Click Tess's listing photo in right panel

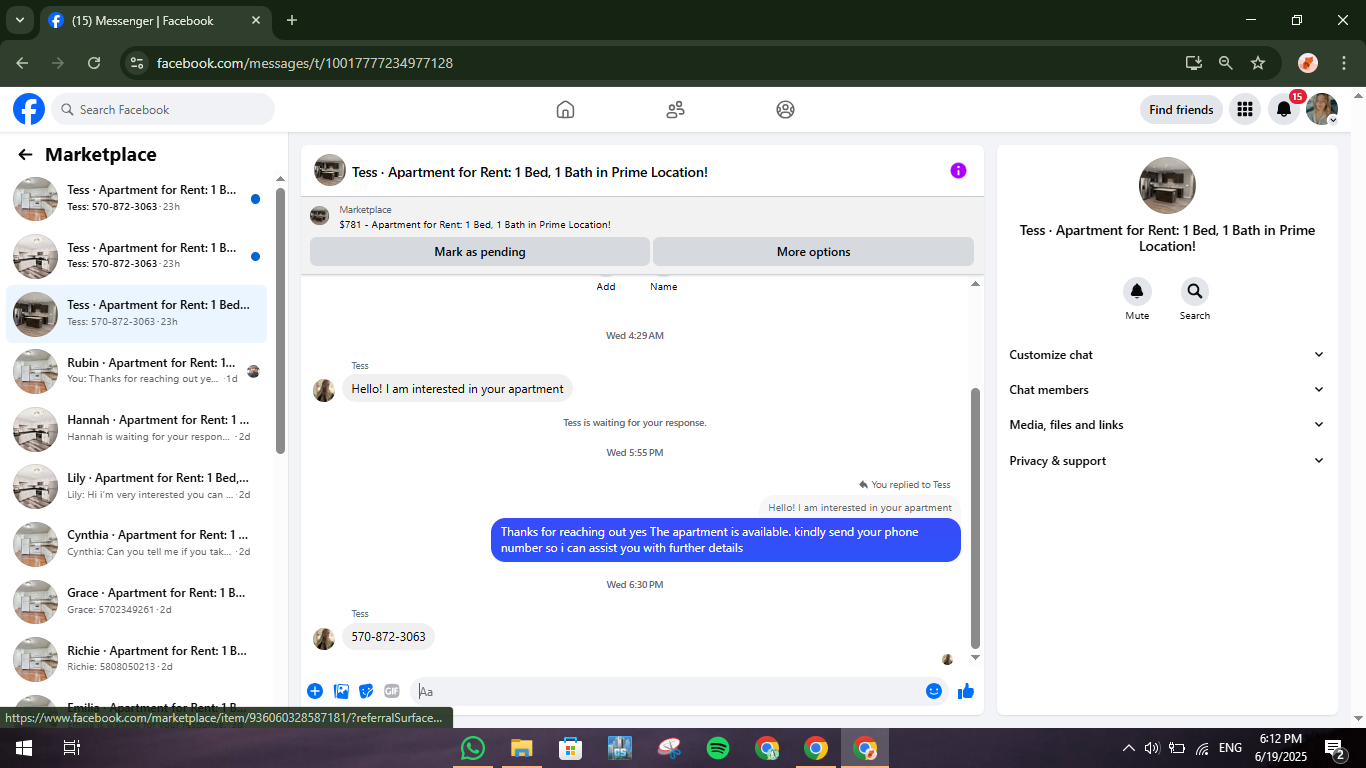click(1167, 185)
